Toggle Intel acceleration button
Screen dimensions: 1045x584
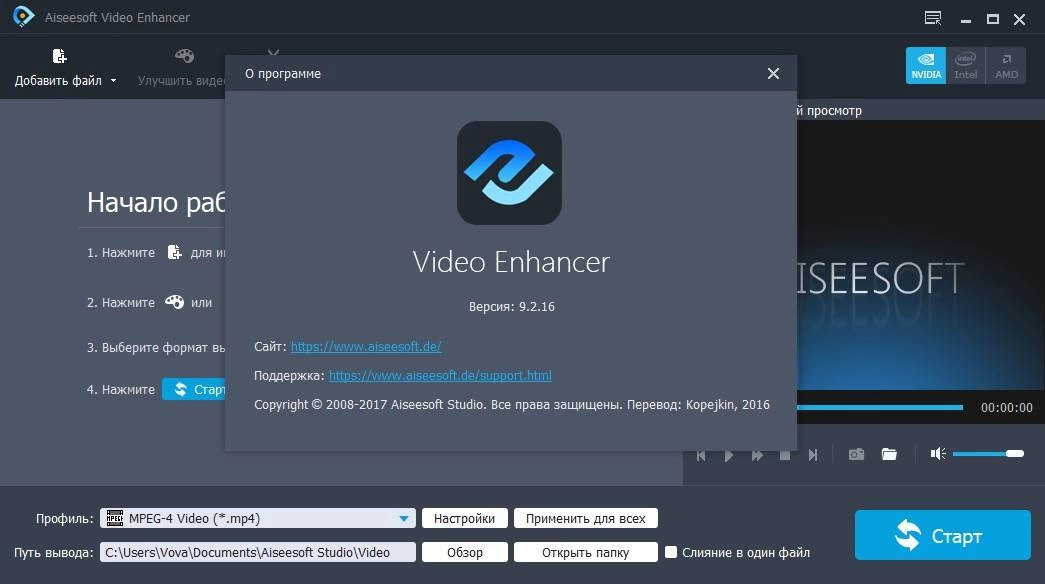[966, 65]
